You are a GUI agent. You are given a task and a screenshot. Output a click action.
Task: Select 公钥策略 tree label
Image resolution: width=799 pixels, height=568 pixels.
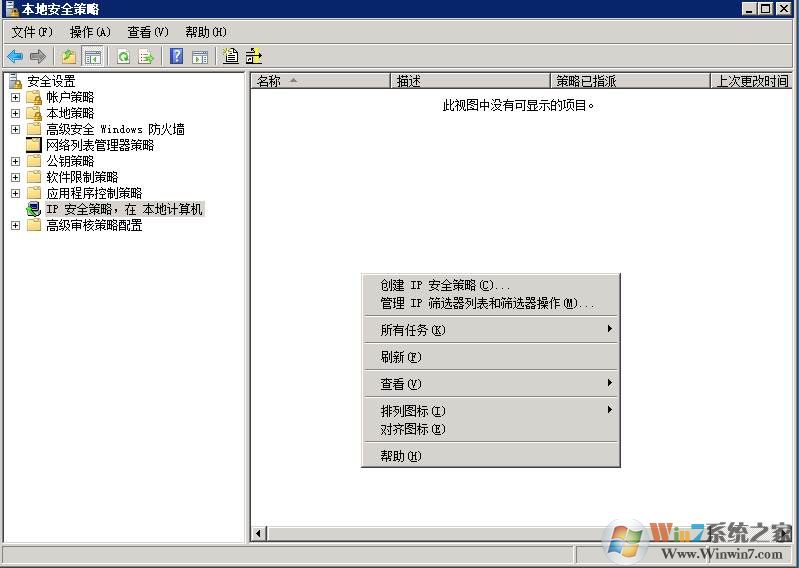pos(70,161)
